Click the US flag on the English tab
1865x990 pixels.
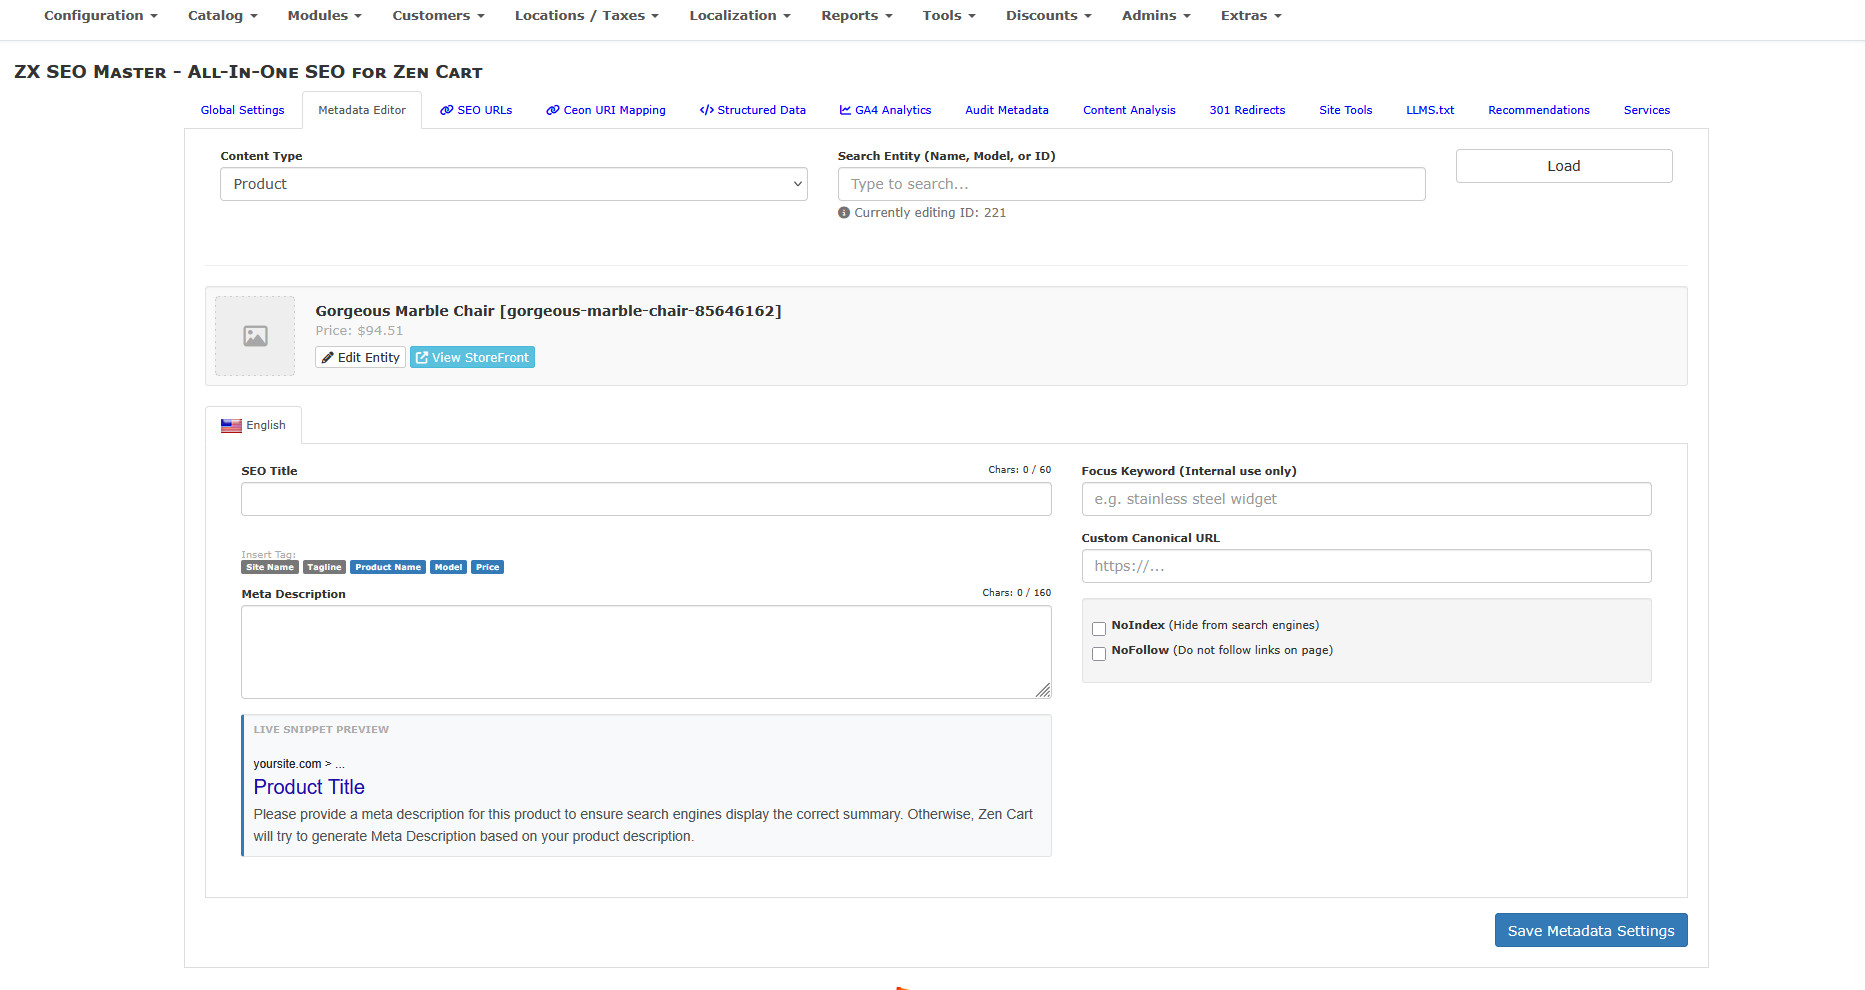(231, 426)
